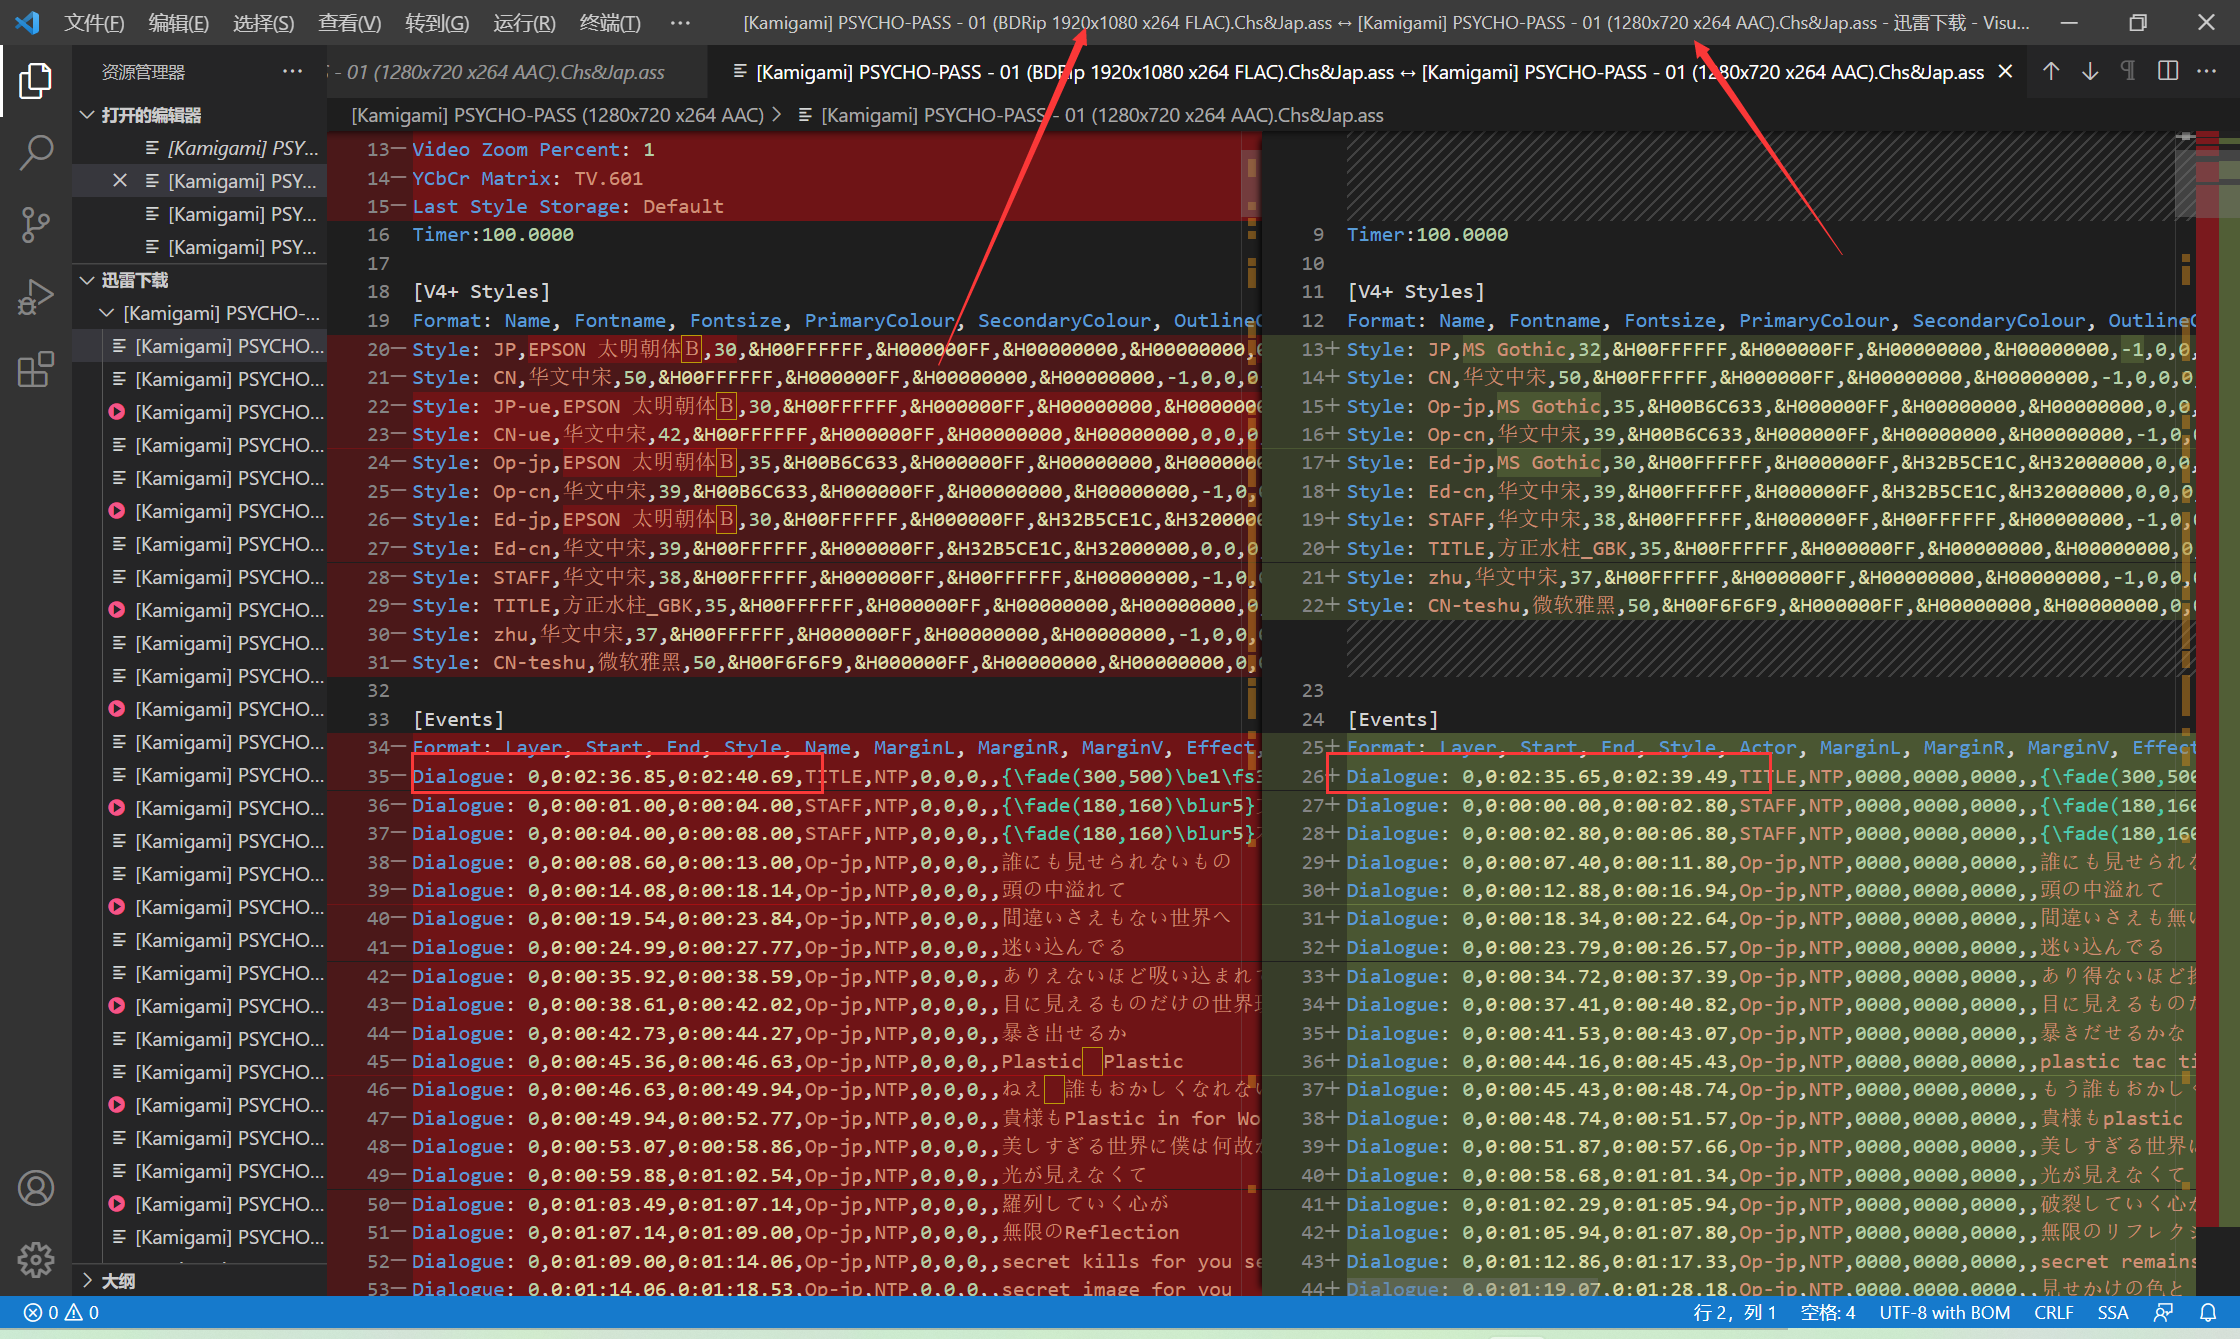Toggle whitespace display paragraph icon
This screenshot has width=2240, height=1339.
point(2128,71)
